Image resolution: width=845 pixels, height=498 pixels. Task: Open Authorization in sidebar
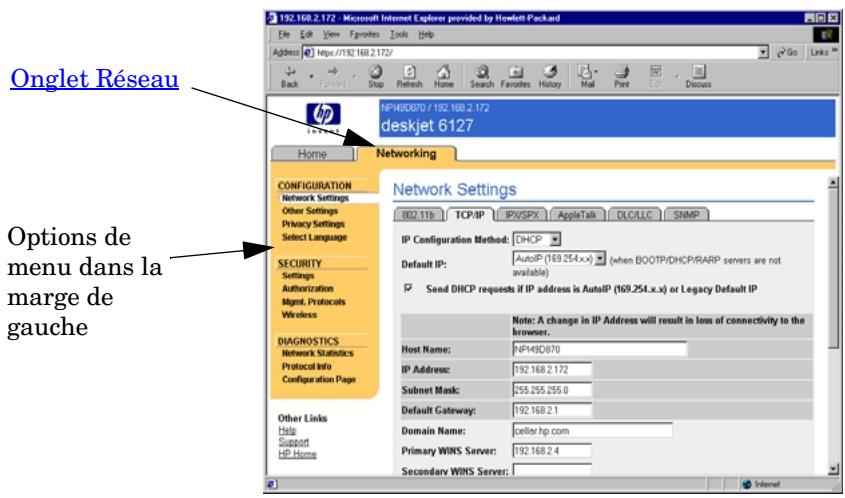tap(308, 289)
